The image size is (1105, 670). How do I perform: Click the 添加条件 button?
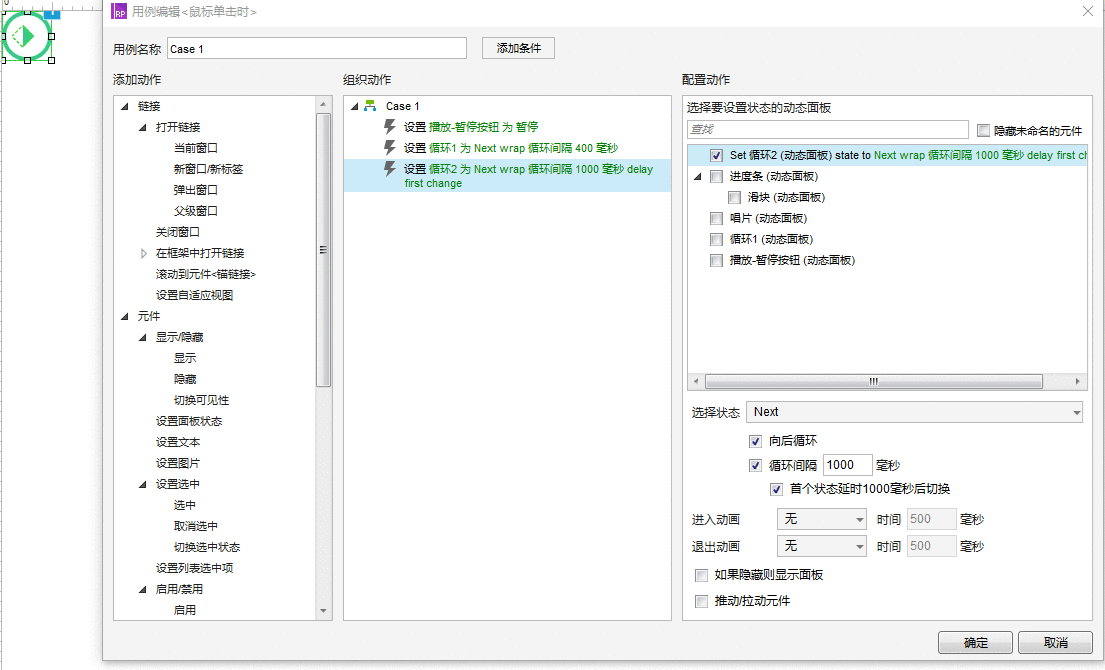(x=519, y=48)
